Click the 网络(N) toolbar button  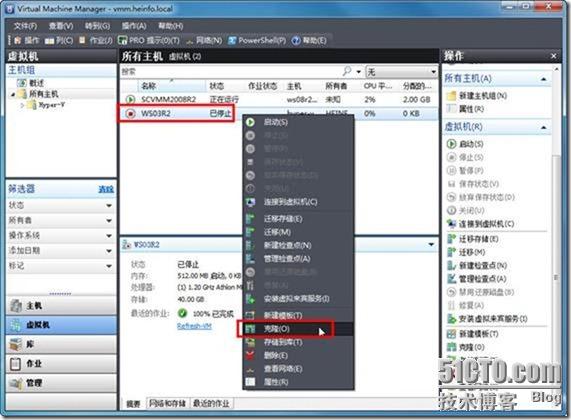[x=204, y=40]
